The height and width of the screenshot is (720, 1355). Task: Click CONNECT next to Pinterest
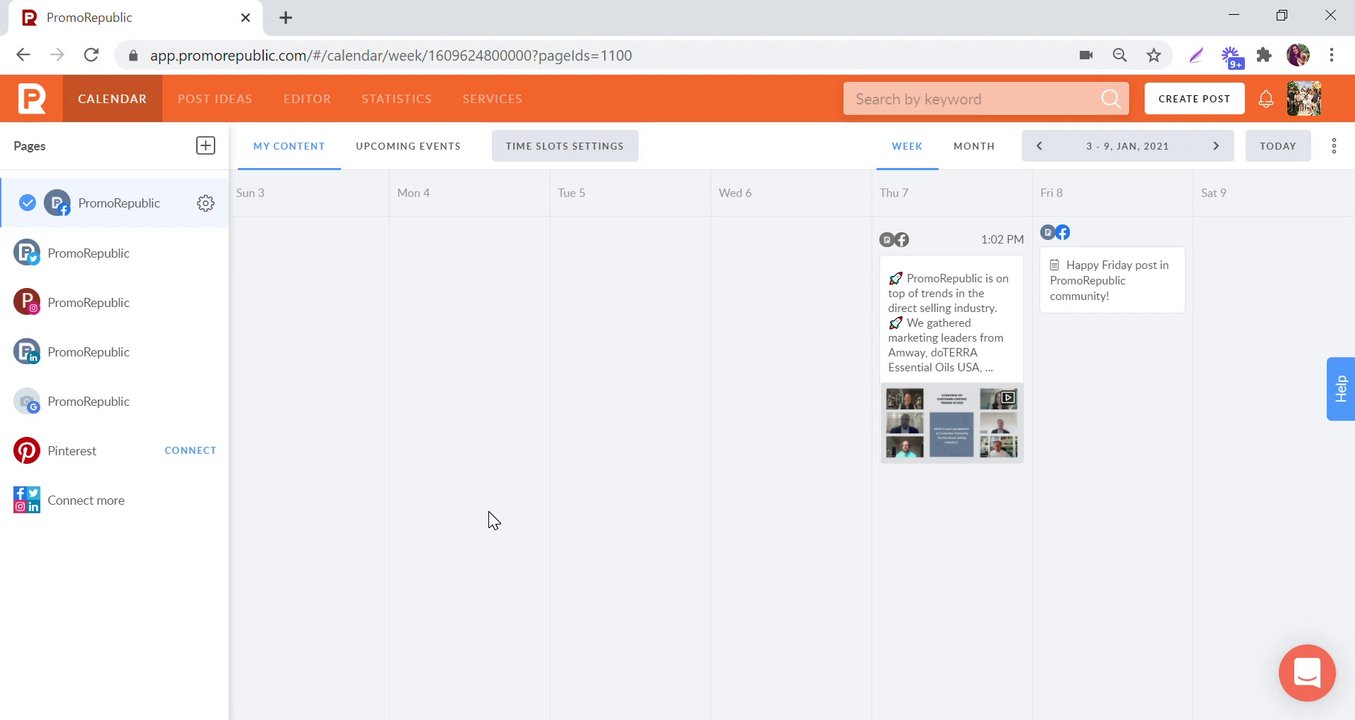(190, 451)
